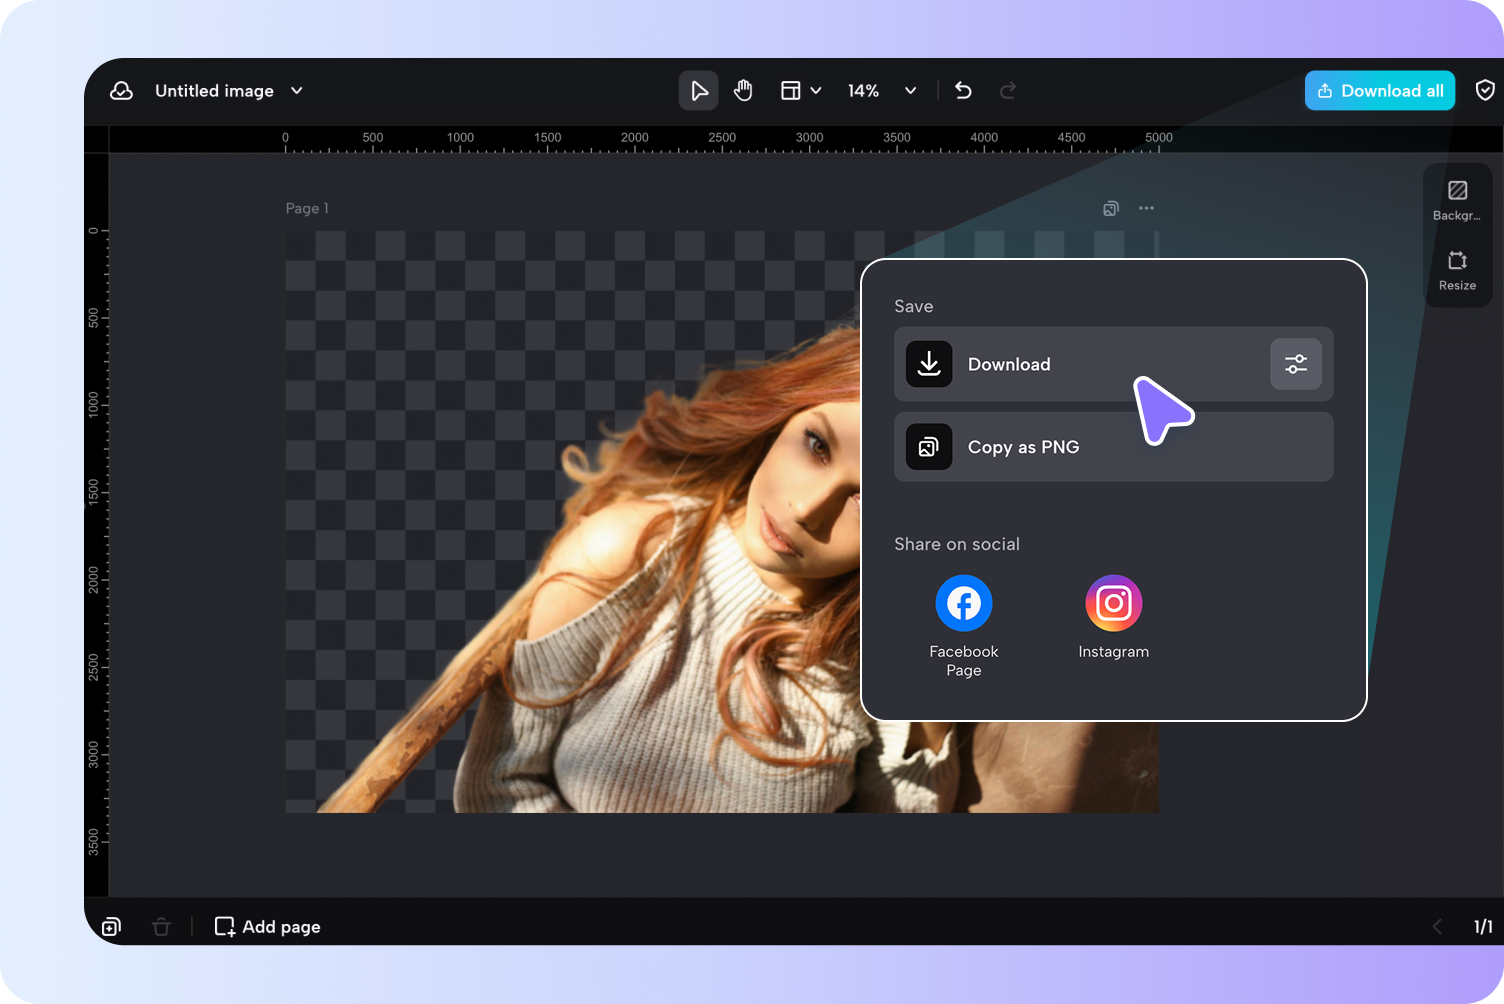Viewport: 1504px width, 1004px height.
Task: Select the cursor selection tool
Action: coord(698,90)
